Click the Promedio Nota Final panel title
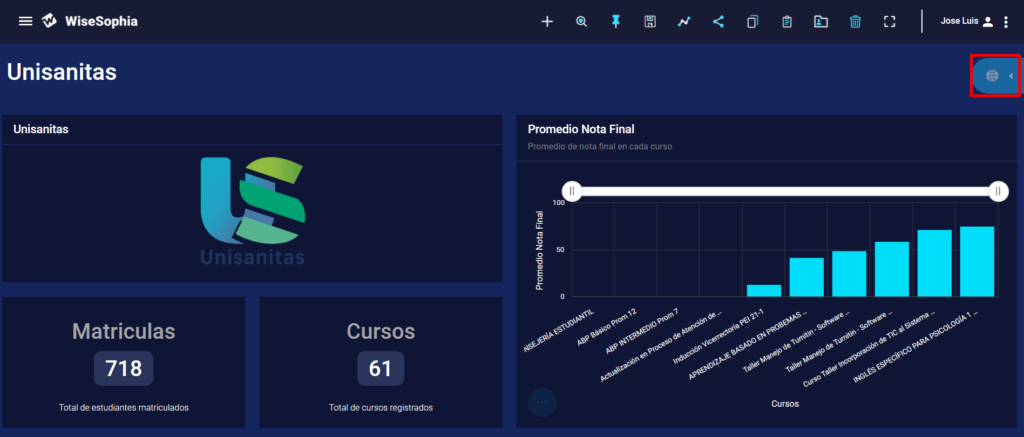Viewport: 1024px width, 437px height. (581, 129)
